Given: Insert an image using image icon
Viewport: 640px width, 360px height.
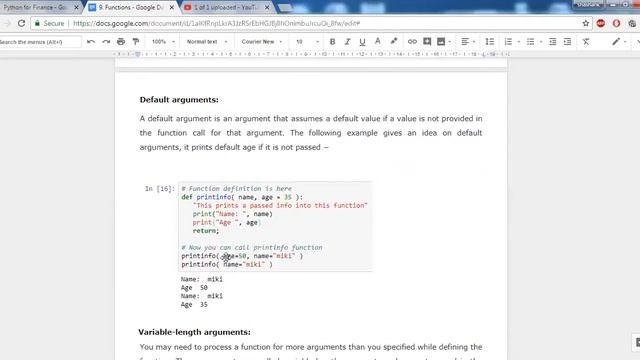Looking at the screenshot, I should [441, 42].
